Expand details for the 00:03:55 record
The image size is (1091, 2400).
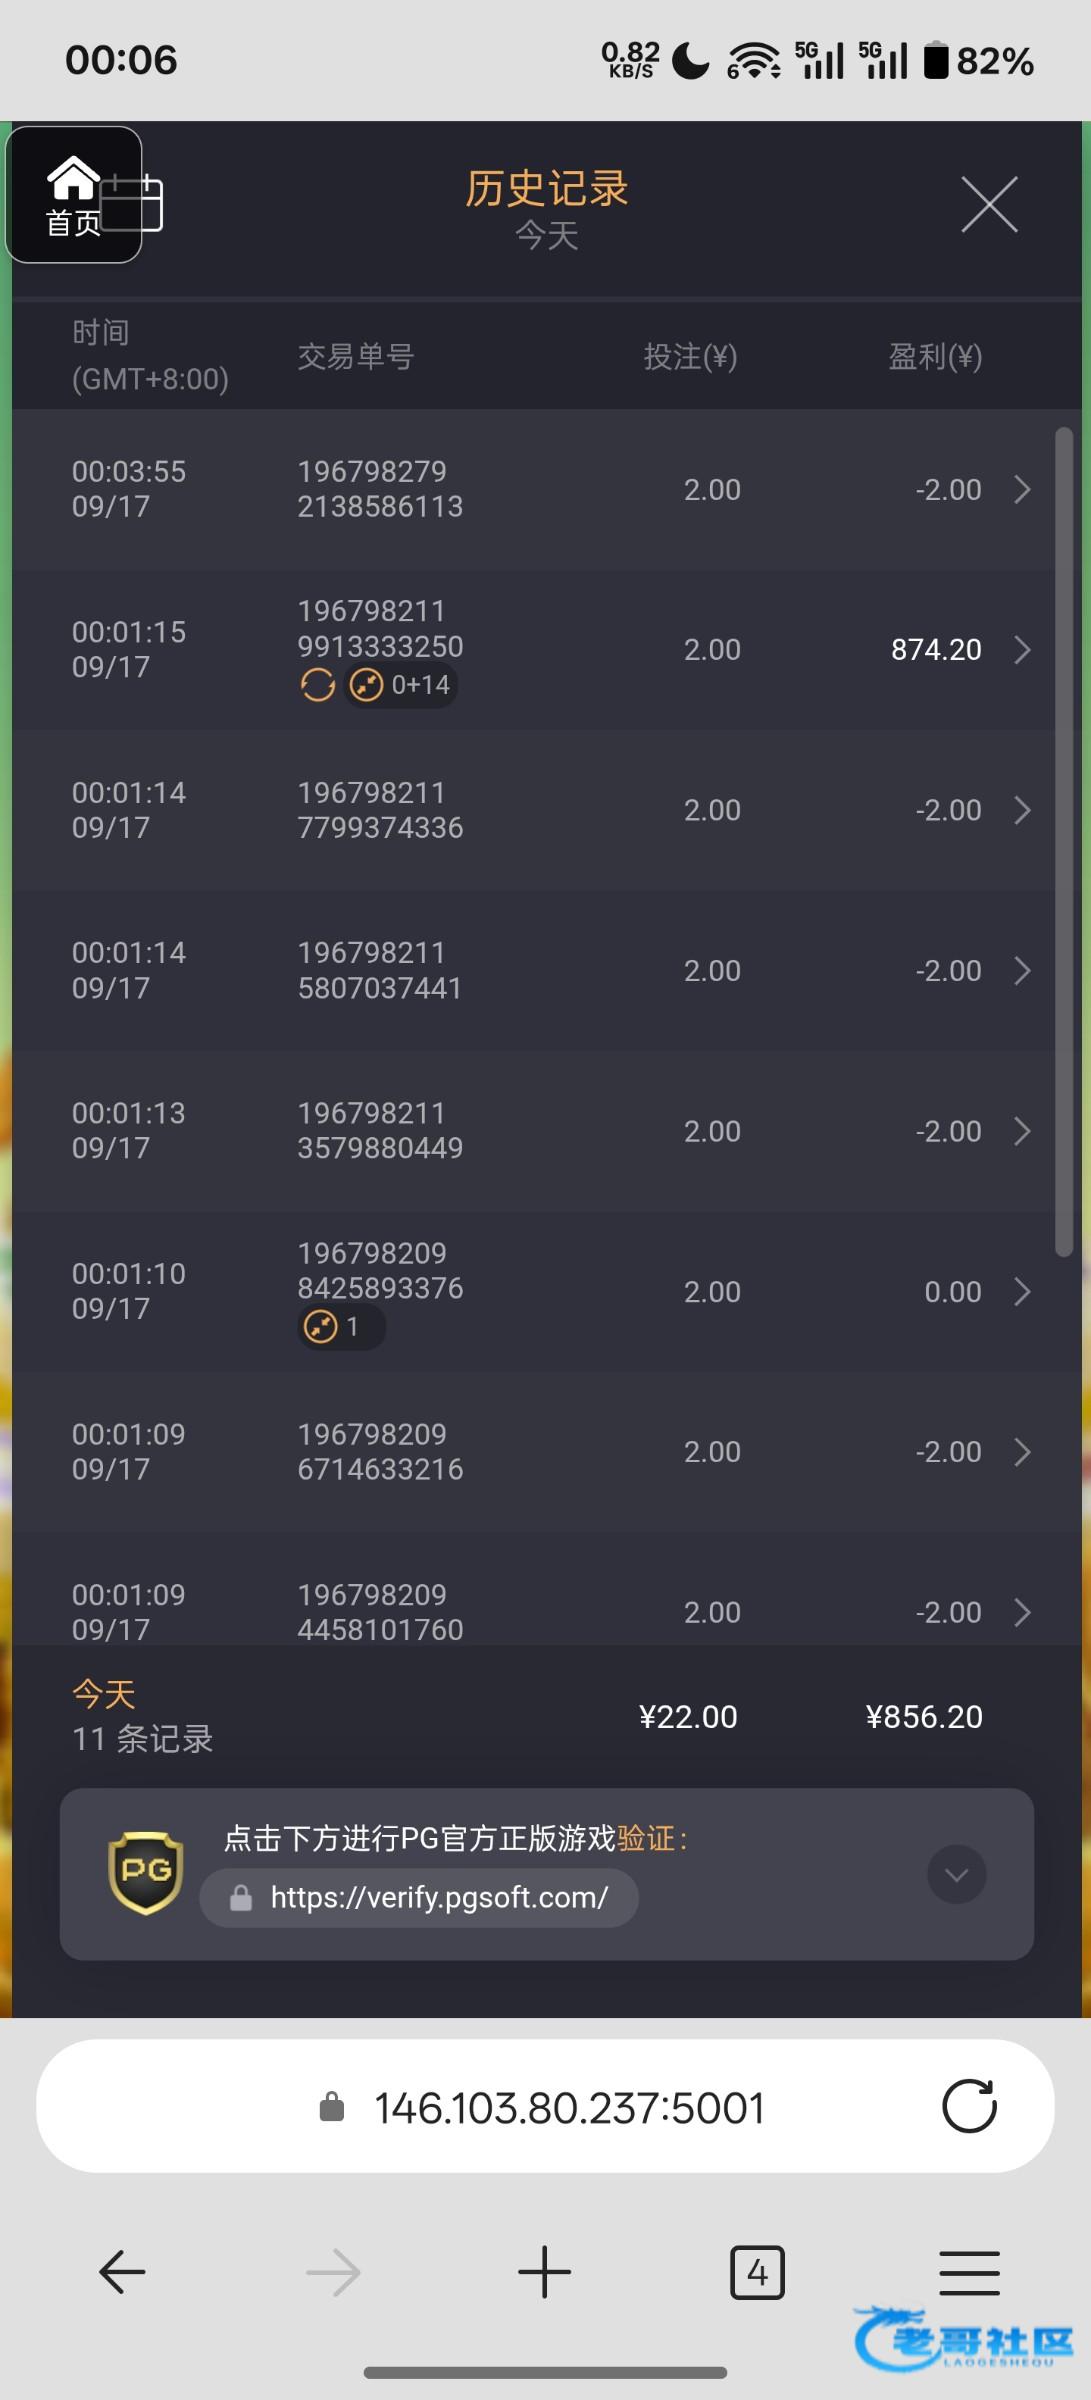[x=1022, y=490]
